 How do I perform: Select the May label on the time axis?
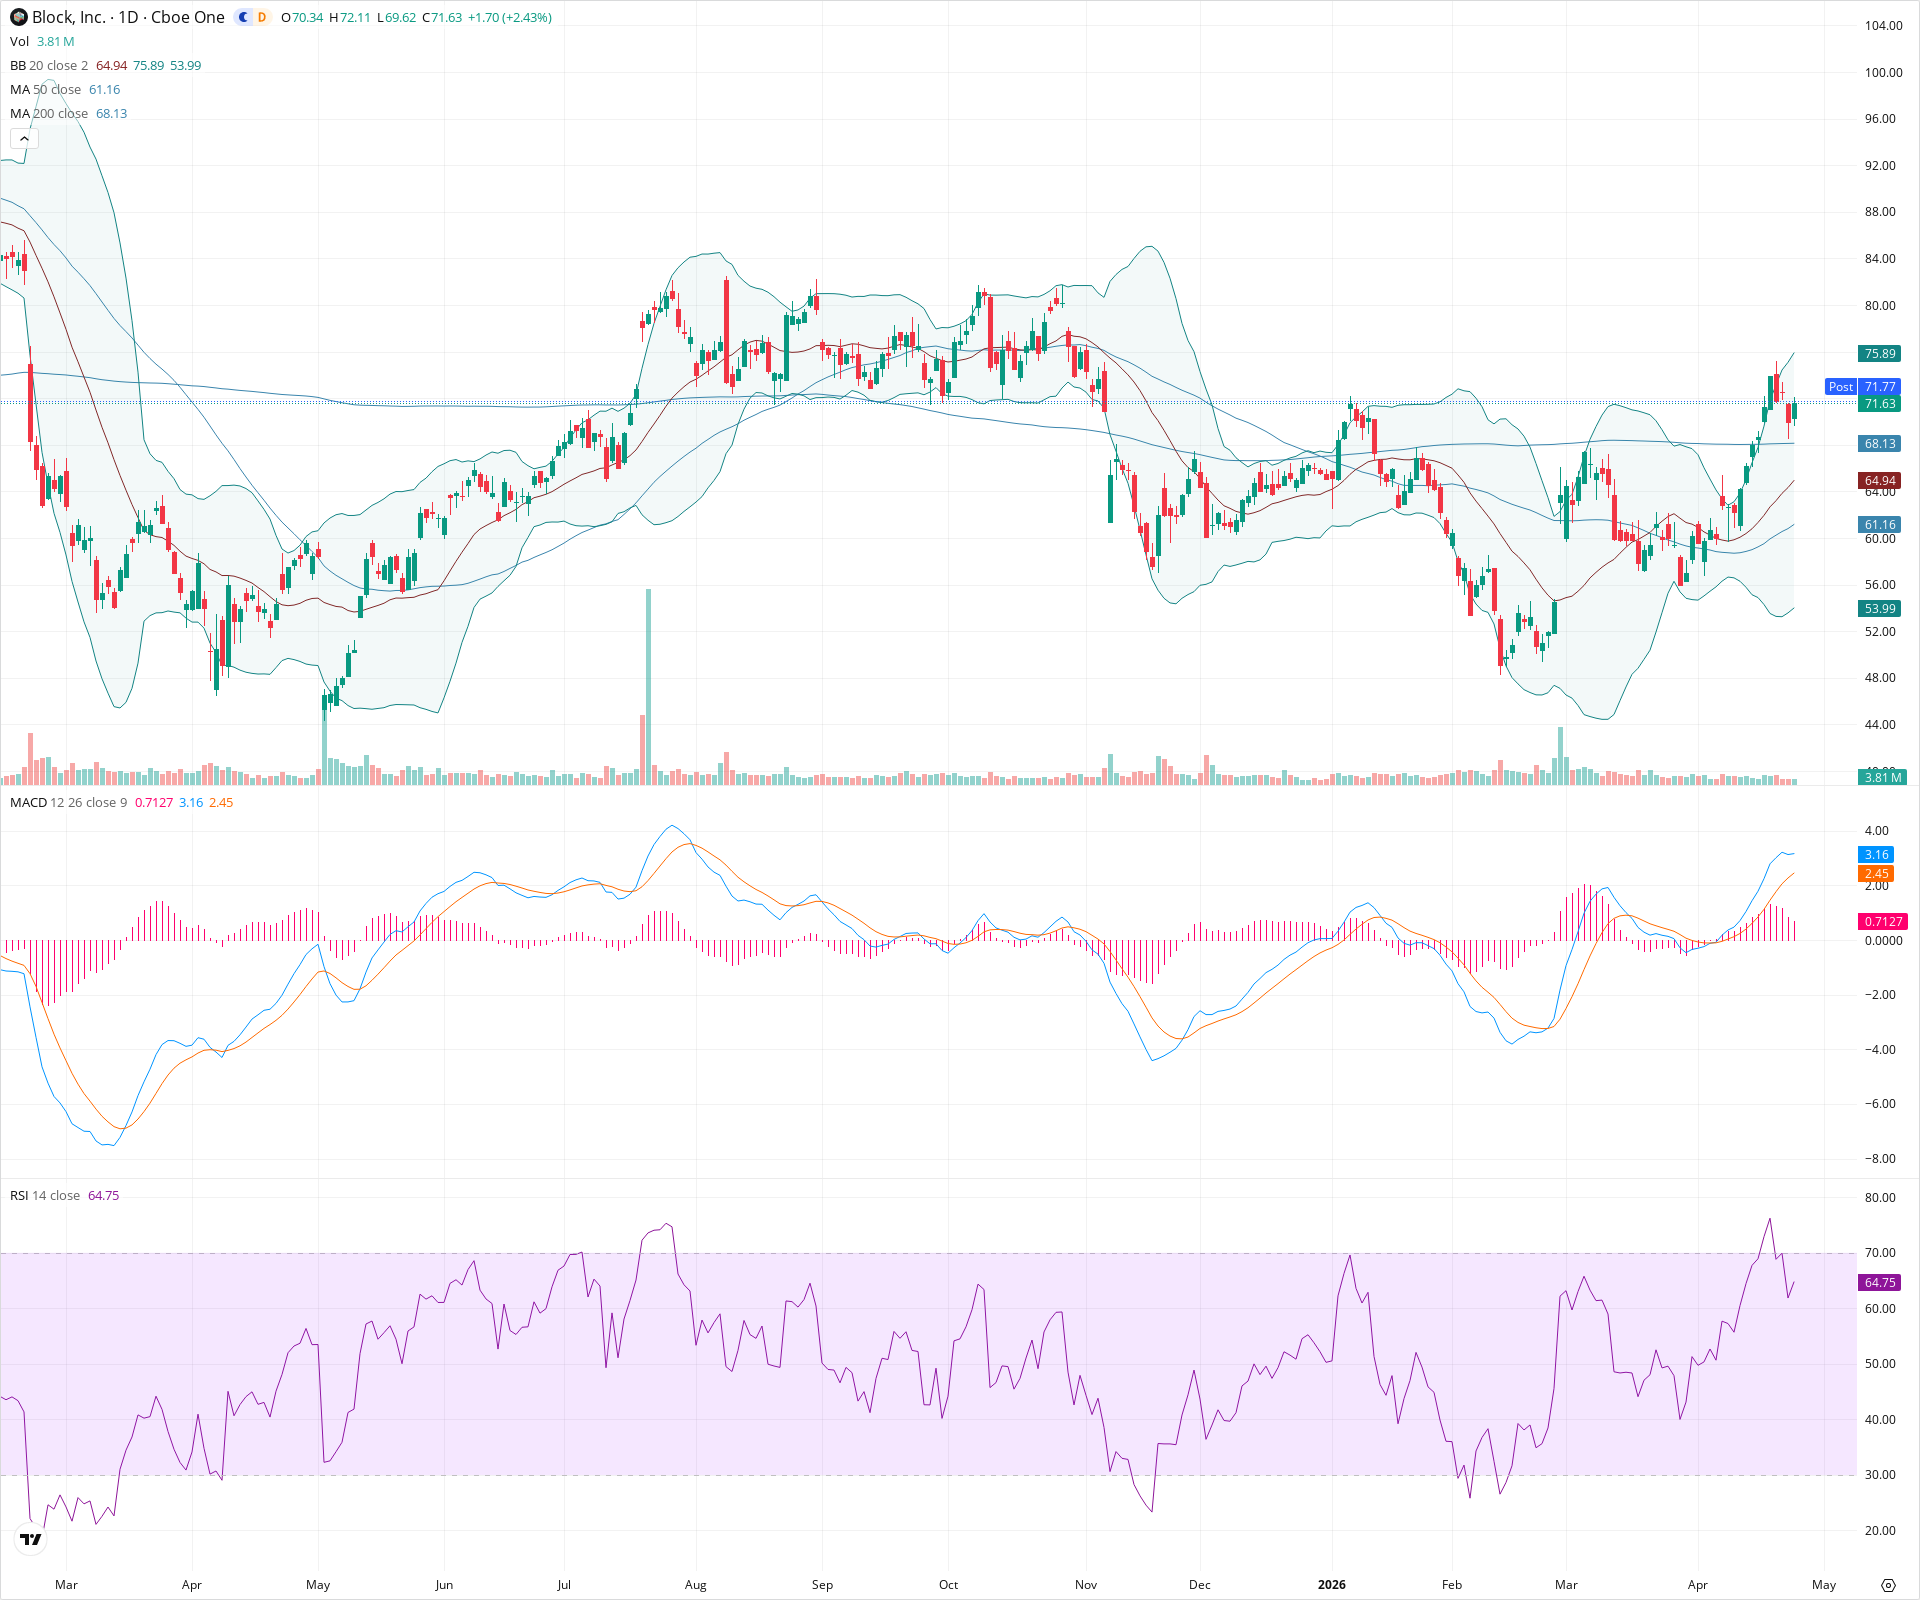(1824, 1585)
